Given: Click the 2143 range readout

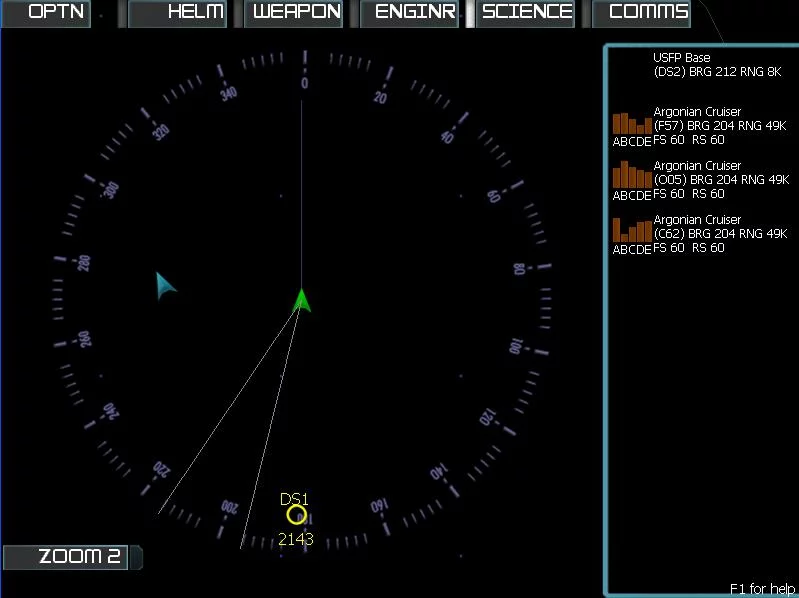Looking at the screenshot, I should click(x=296, y=539).
